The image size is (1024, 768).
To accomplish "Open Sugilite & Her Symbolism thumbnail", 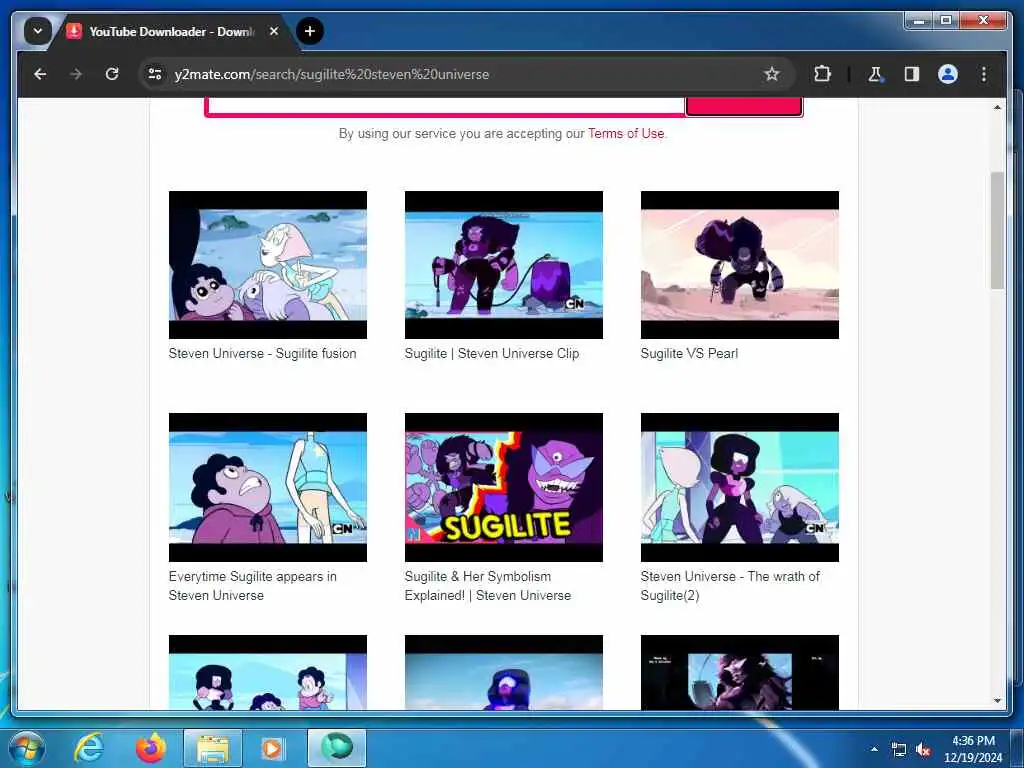I will [x=504, y=487].
